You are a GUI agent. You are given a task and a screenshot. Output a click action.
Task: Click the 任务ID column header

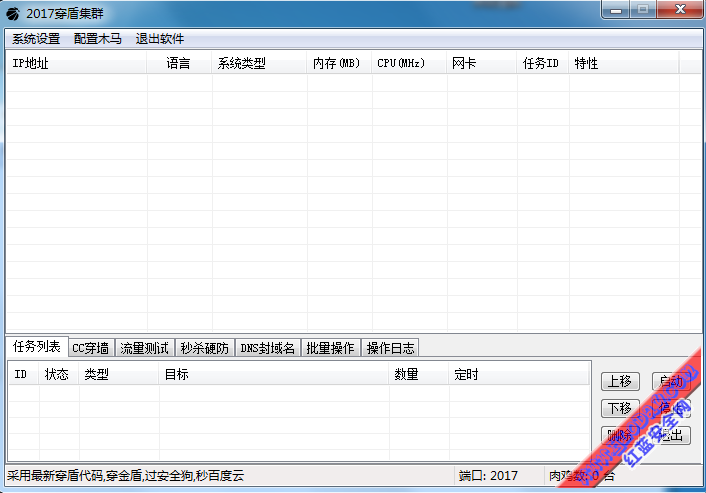[543, 63]
